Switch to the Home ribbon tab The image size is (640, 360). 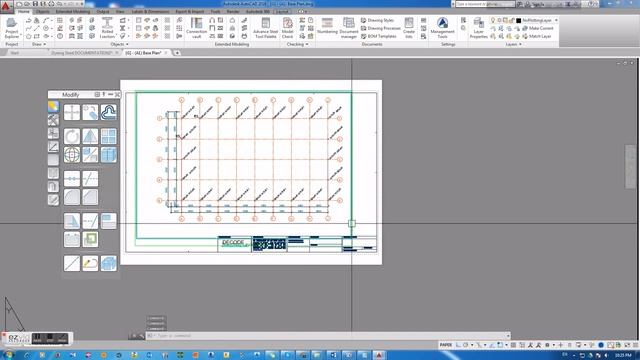24,11
